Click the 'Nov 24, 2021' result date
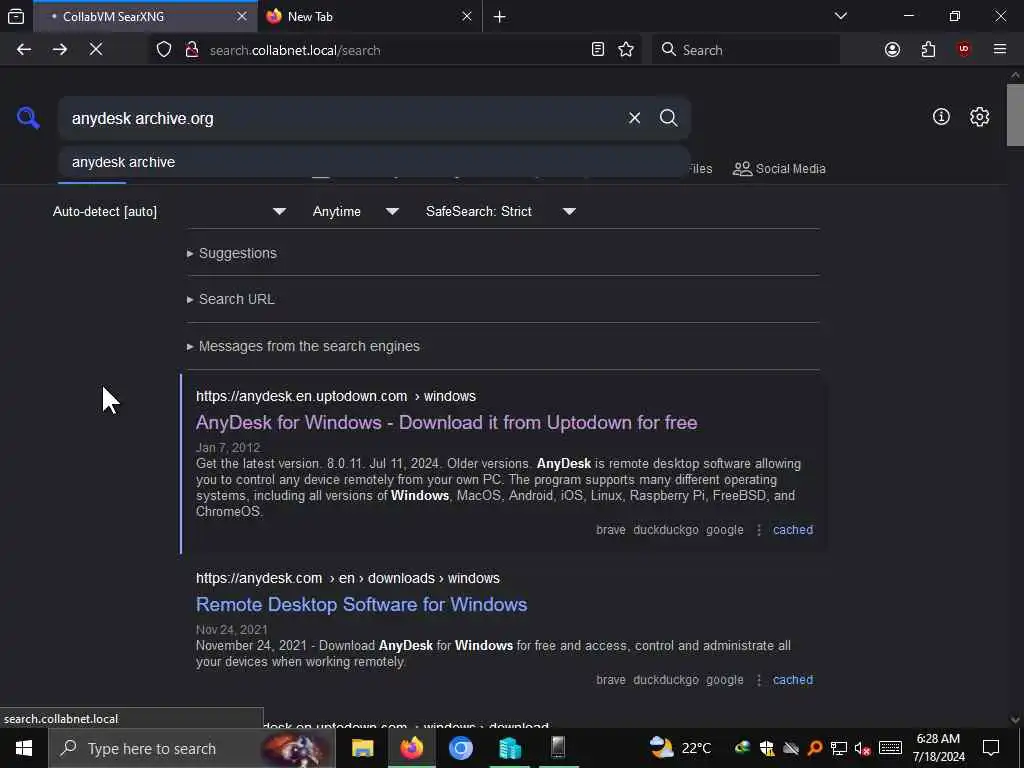Viewport: 1024px width, 768px height. coord(232,630)
